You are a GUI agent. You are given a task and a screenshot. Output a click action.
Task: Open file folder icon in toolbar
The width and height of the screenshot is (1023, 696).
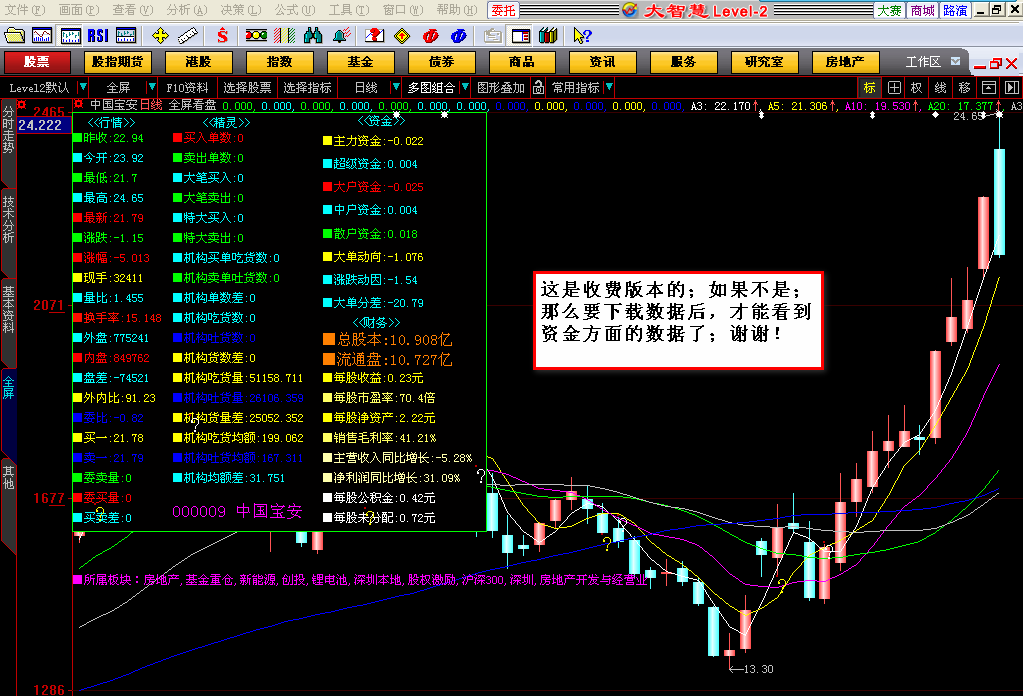[14, 36]
